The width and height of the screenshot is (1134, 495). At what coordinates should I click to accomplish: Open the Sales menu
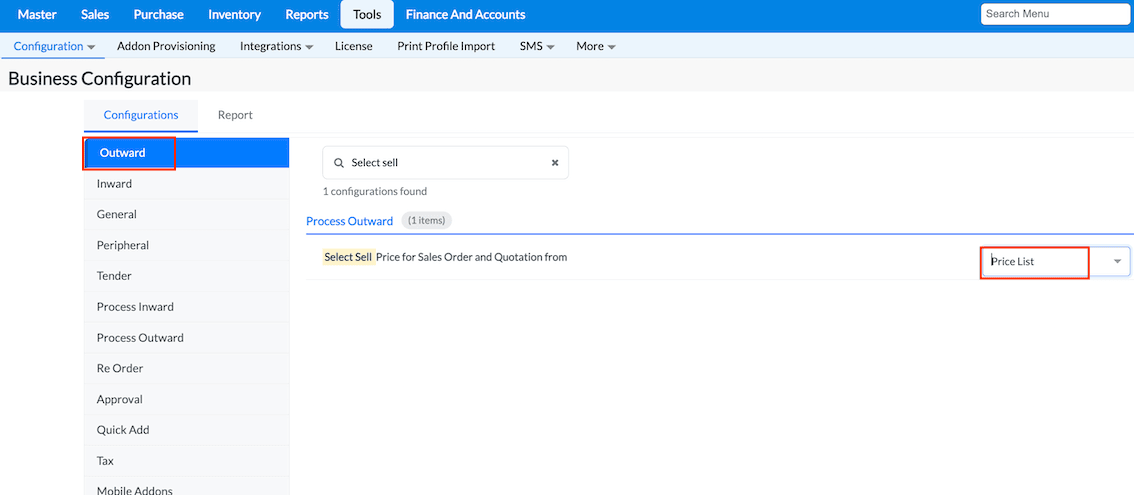point(95,14)
